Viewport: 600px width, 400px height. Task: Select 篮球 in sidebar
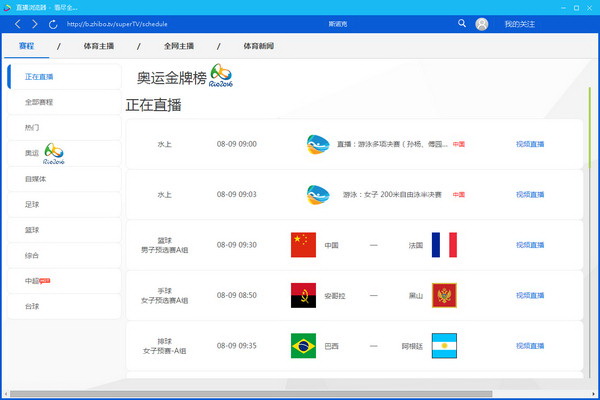64,230
